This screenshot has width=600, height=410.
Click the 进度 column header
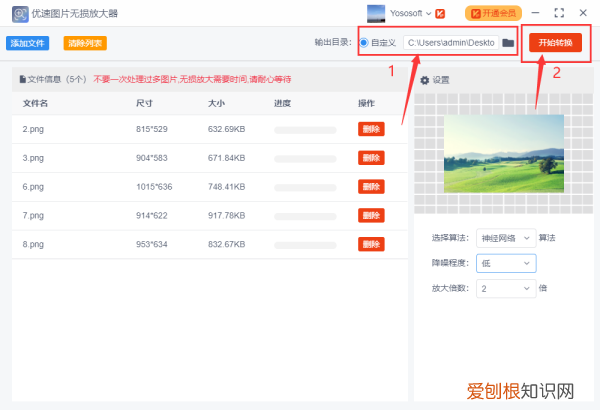pyautogui.click(x=282, y=103)
